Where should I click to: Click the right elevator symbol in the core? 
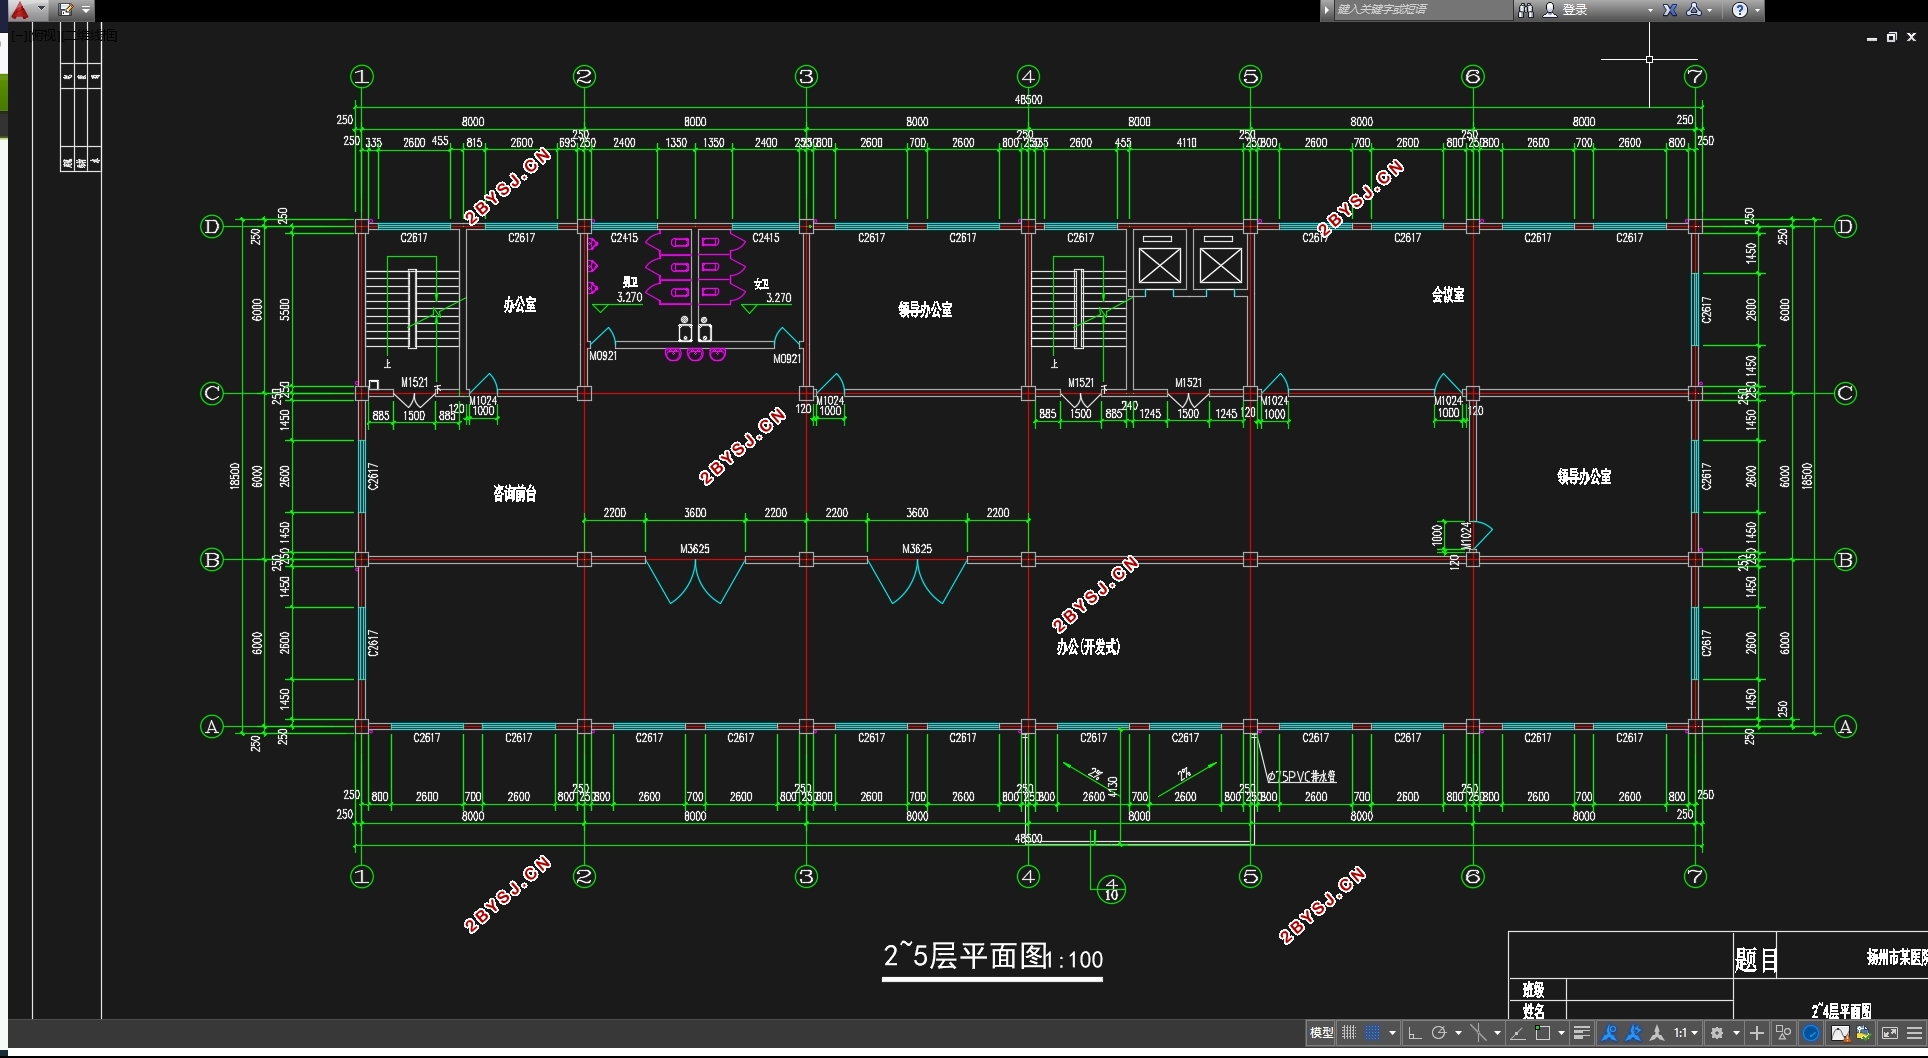[x=1220, y=265]
